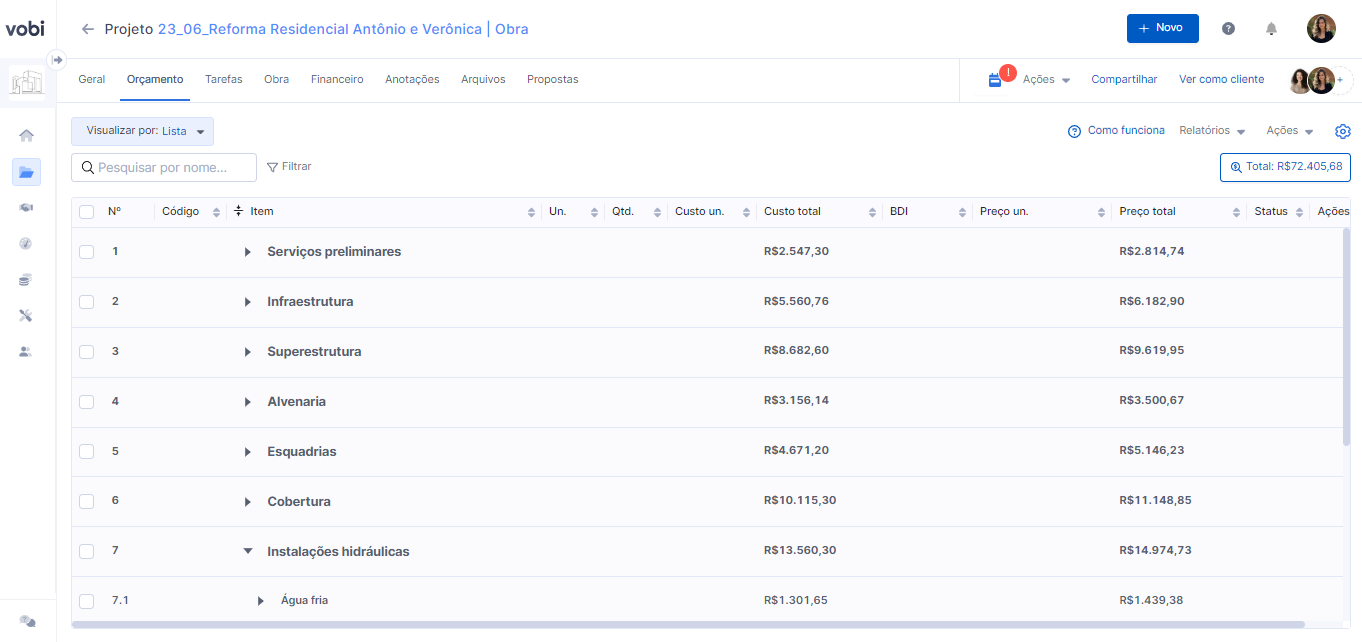Open the Ações dropdown next to Relatórios
Viewport: 1362px width, 642px height.
(1290, 131)
